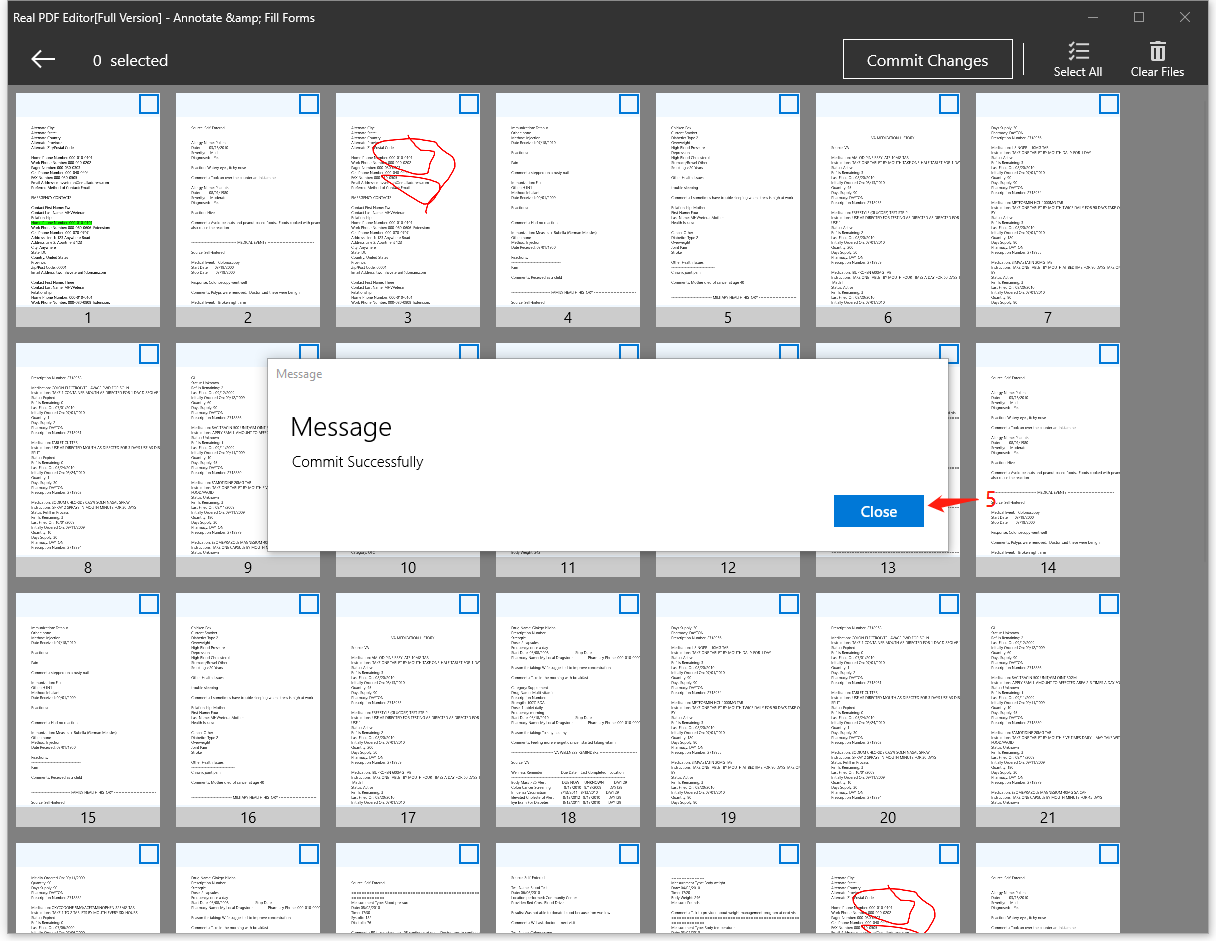Open the page 2 thumbnail
Image resolution: width=1216 pixels, height=941 pixels.
pyautogui.click(x=248, y=210)
